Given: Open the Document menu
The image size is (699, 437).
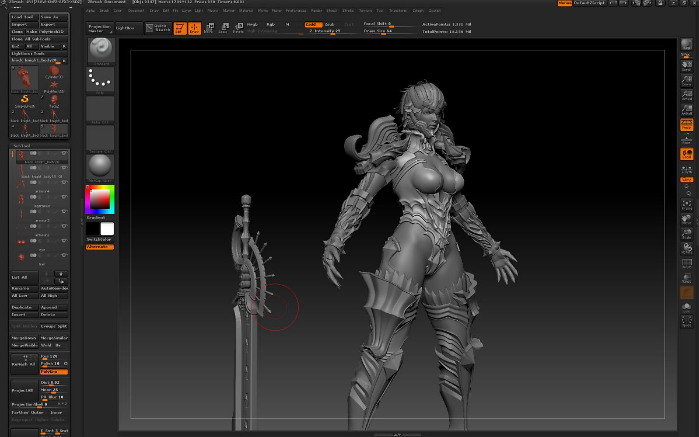Looking at the screenshot, I should pyautogui.click(x=136, y=10).
